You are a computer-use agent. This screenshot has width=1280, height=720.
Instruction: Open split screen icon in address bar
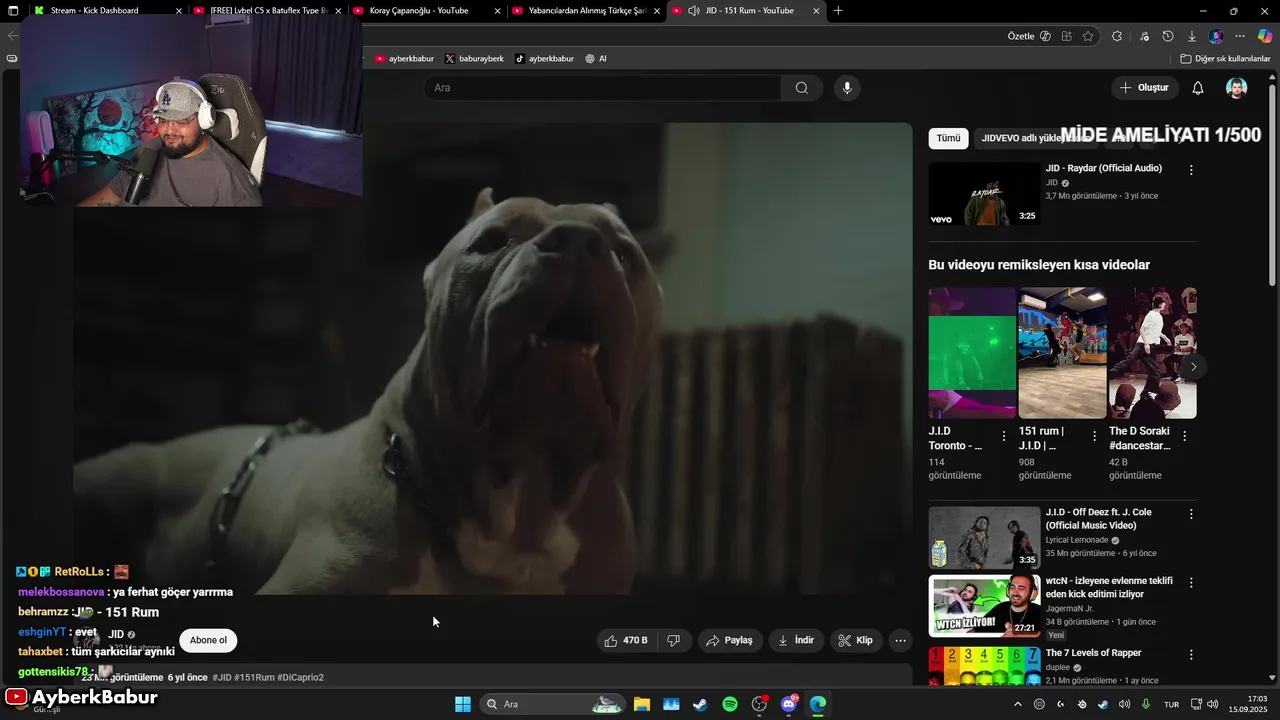click(x=1067, y=36)
